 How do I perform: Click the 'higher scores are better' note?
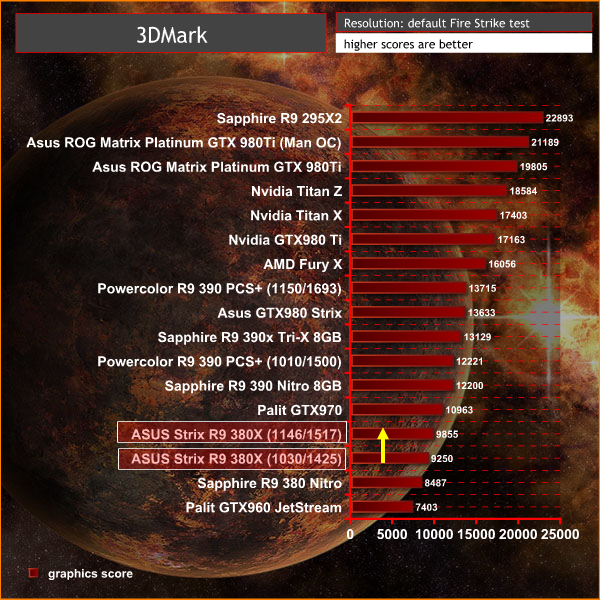[464, 44]
